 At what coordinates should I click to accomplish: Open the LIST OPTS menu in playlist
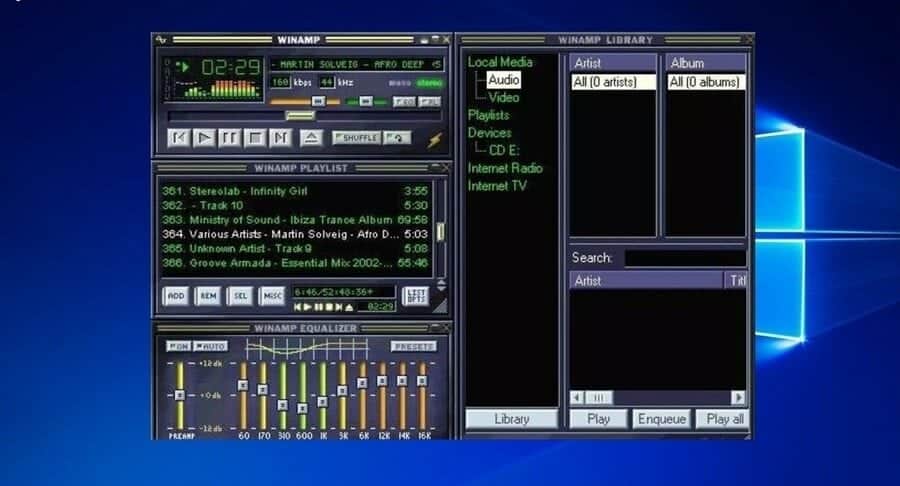click(416, 296)
